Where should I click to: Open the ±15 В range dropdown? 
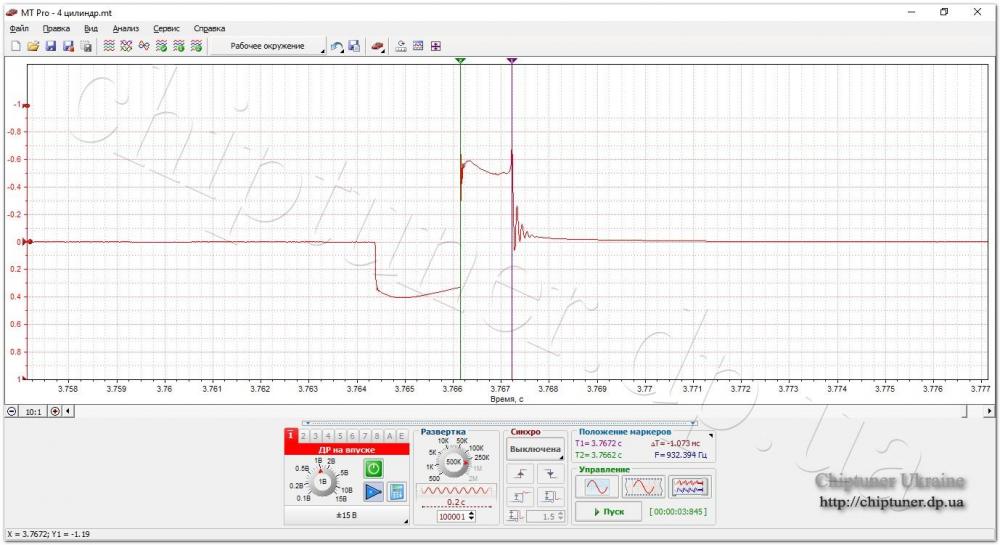pos(346,515)
